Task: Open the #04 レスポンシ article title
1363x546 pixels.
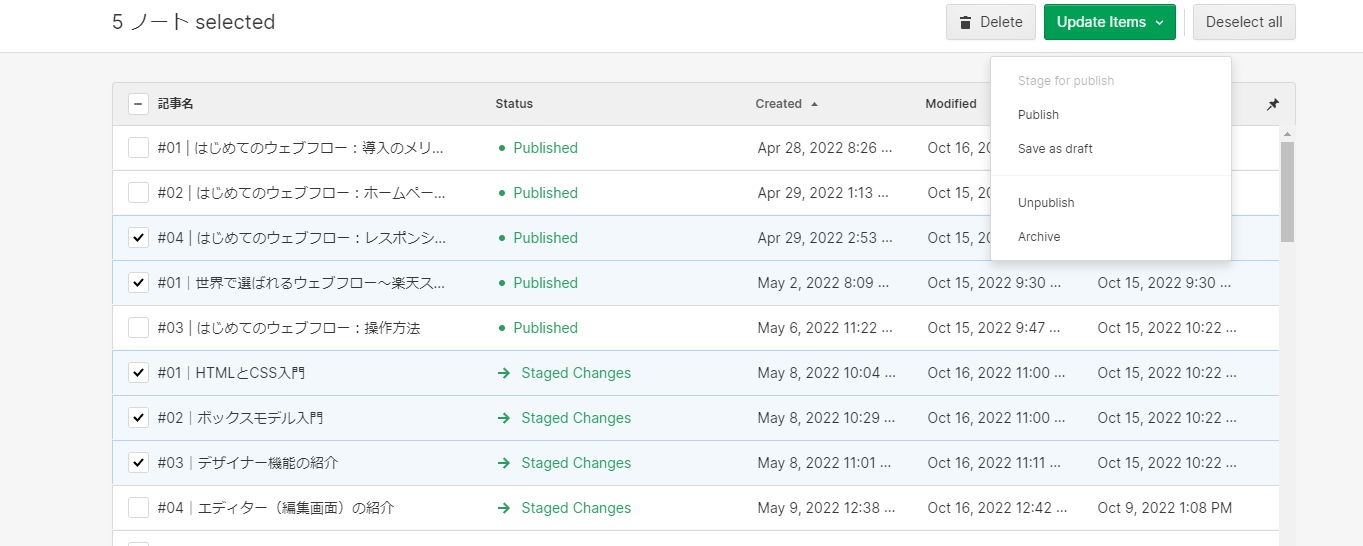Action: (302, 238)
